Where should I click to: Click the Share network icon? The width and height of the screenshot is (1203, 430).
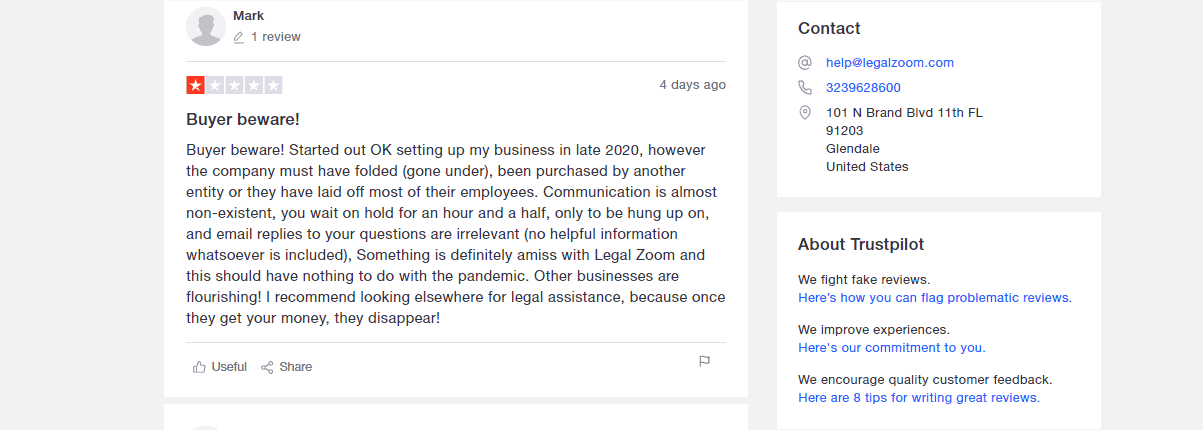click(x=267, y=367)
